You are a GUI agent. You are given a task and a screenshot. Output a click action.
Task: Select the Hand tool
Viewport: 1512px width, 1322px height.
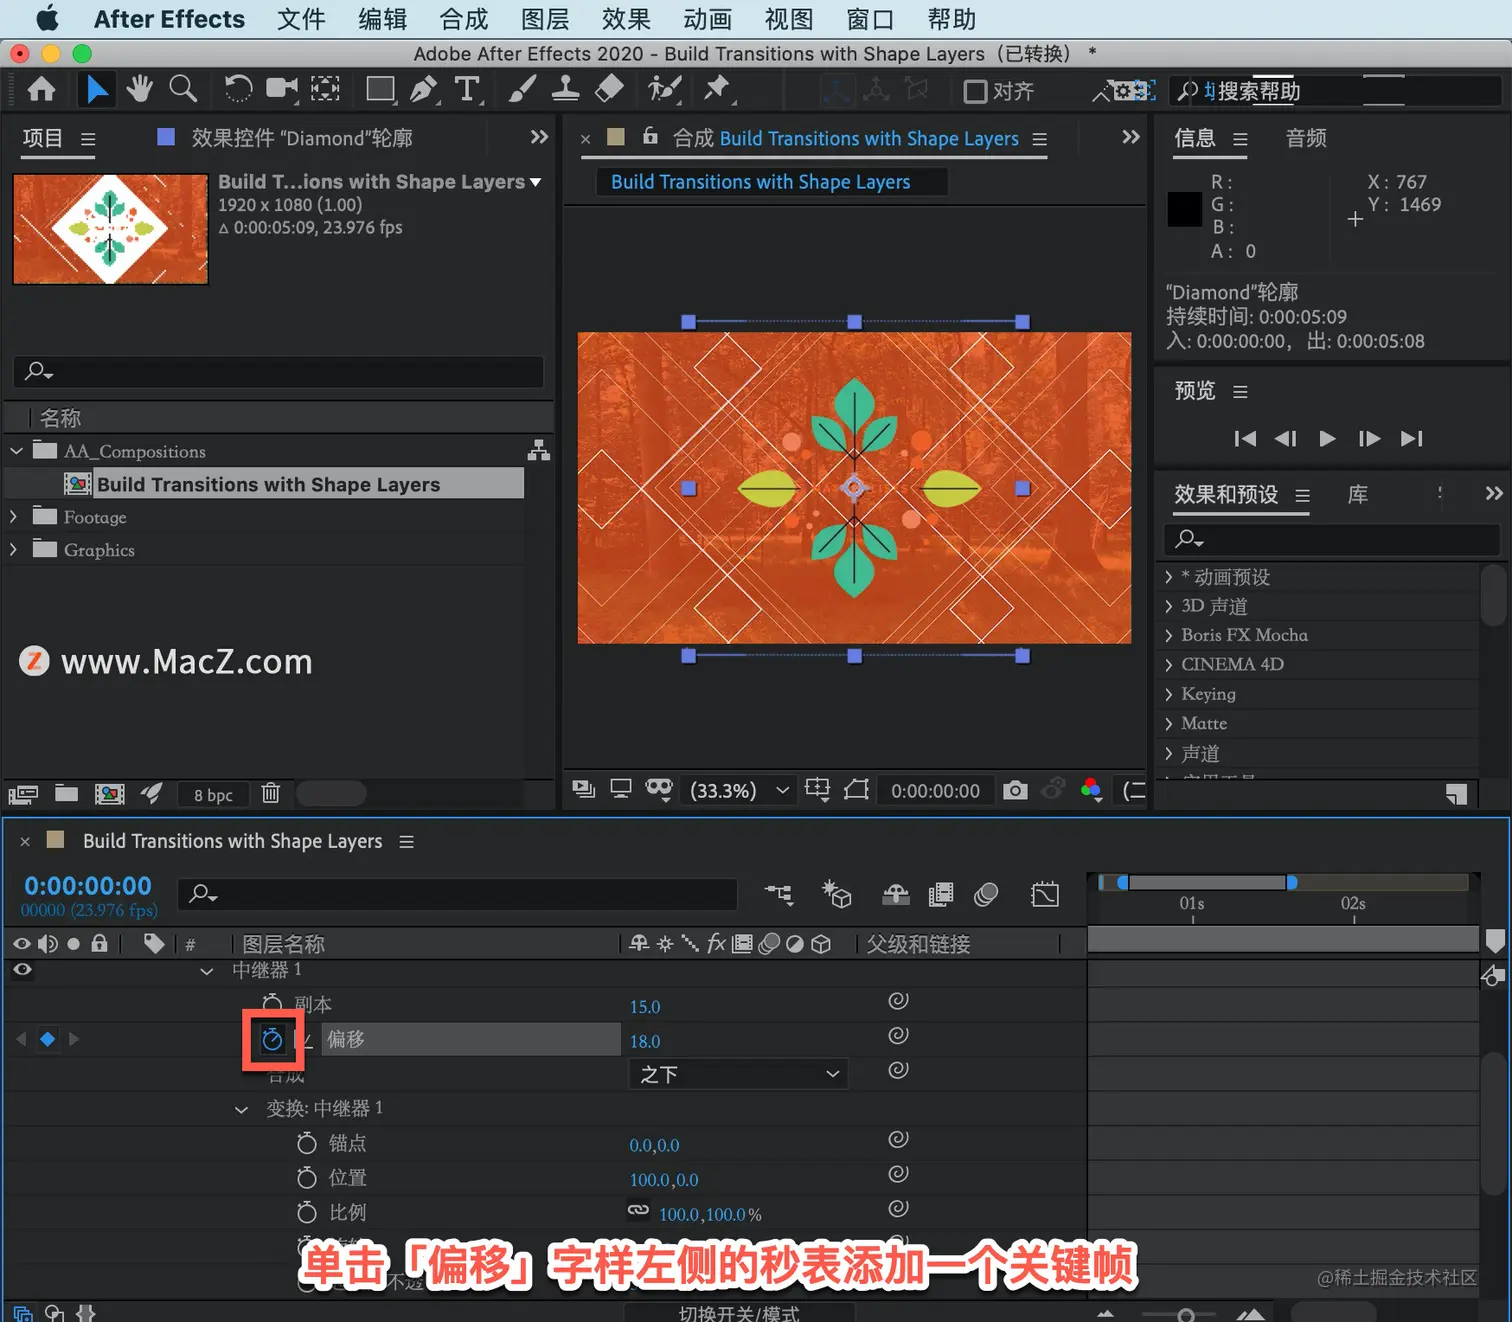tap(139, 89)
